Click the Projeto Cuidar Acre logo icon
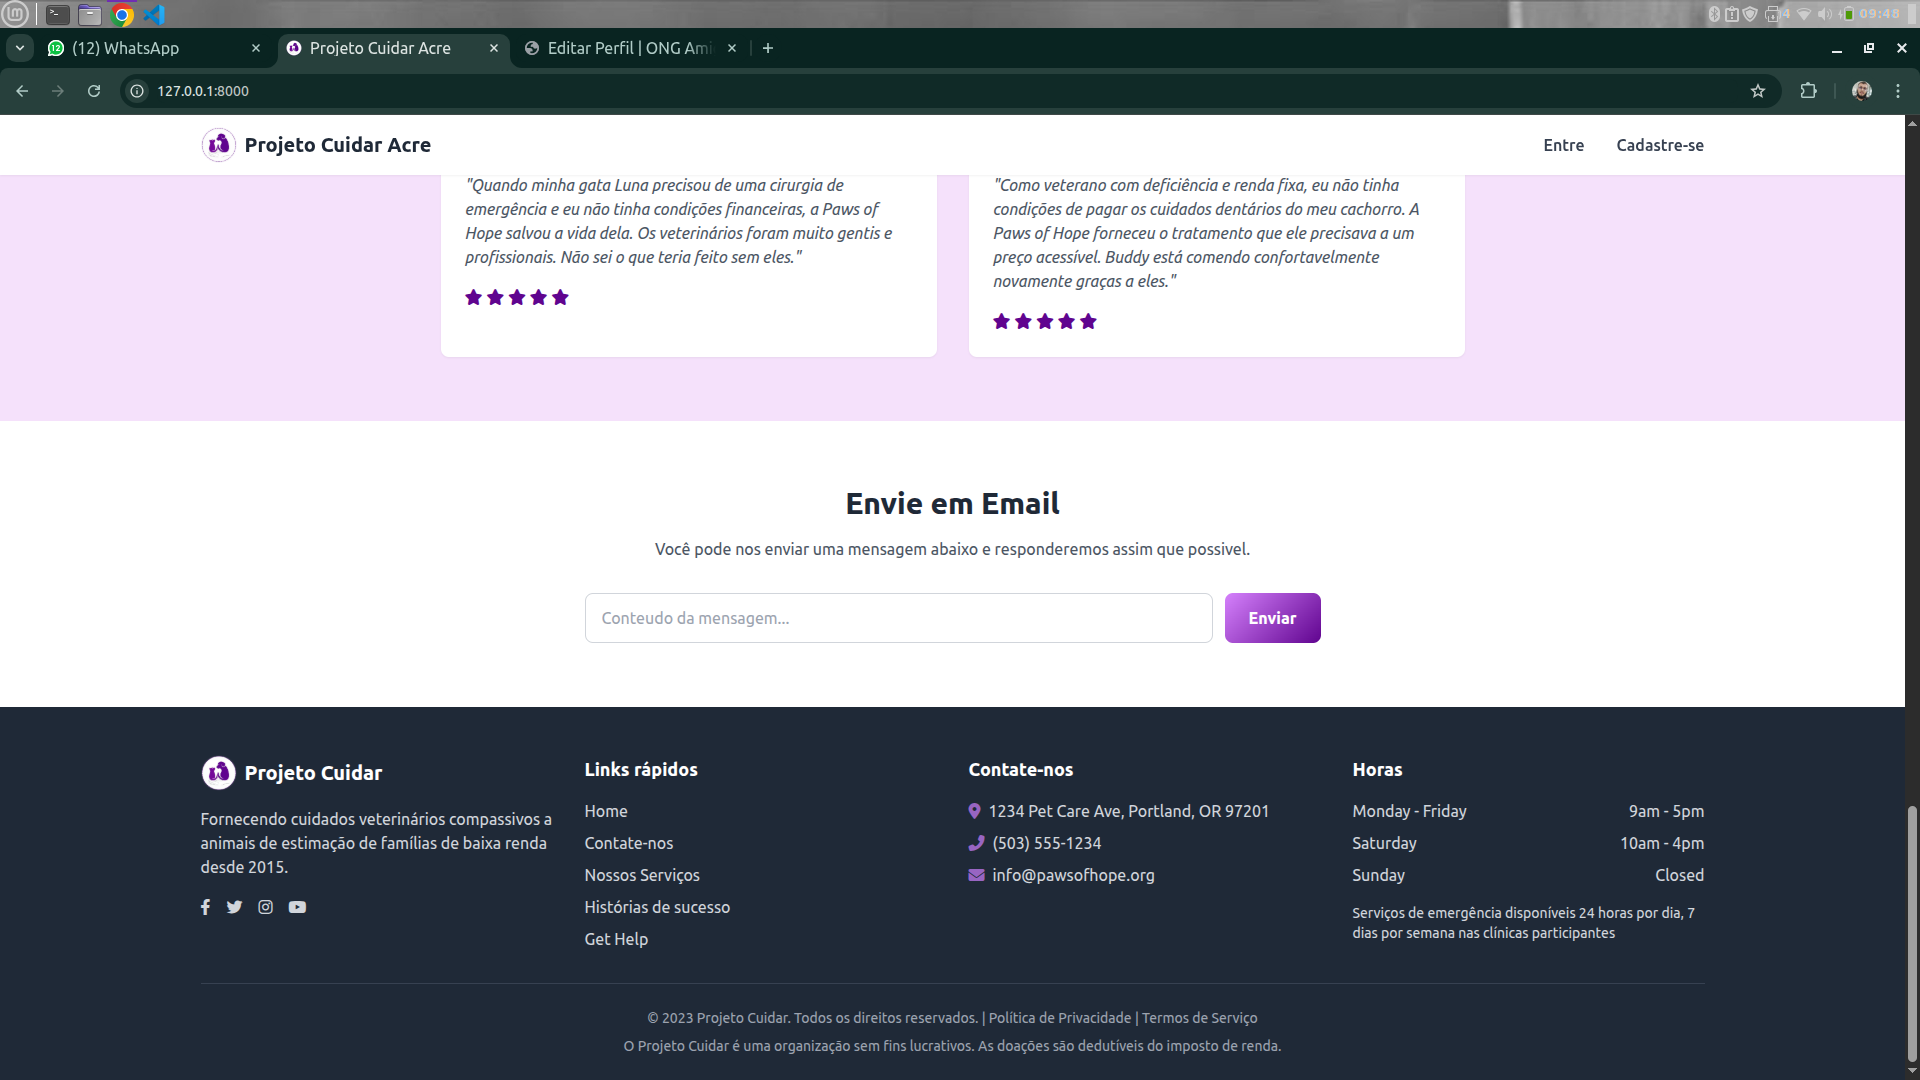This screenshot has width=1920, height=1080. pyautogui.click(x=218, y=144)
